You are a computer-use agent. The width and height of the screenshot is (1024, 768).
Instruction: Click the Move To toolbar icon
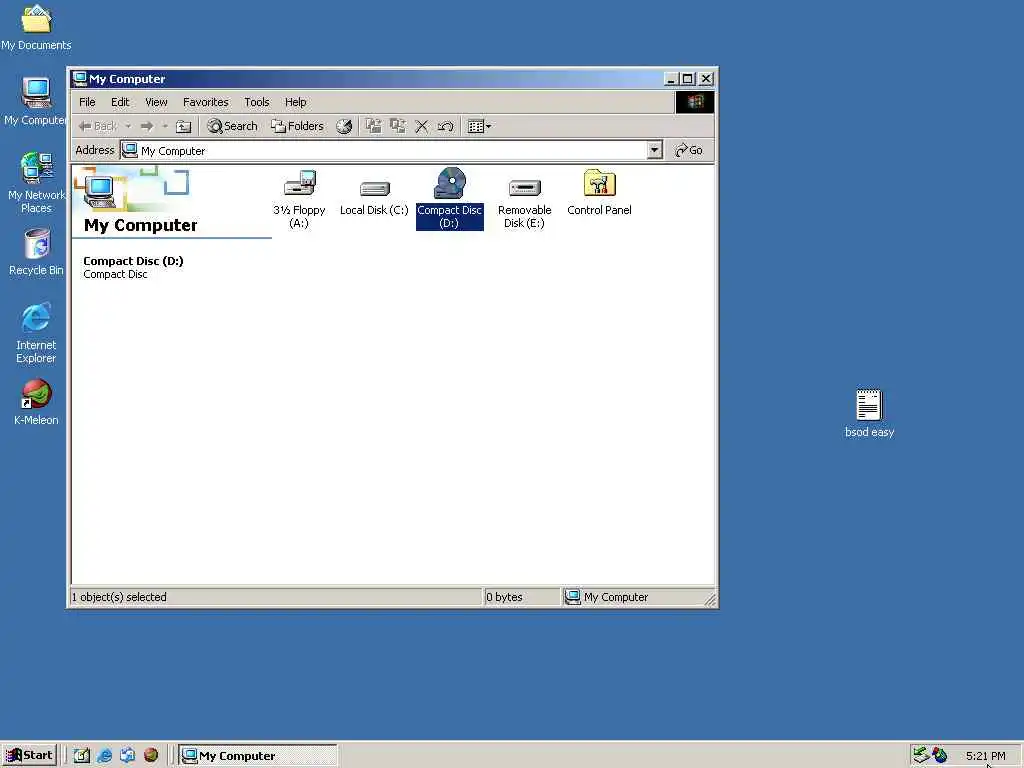click(373, 126)
